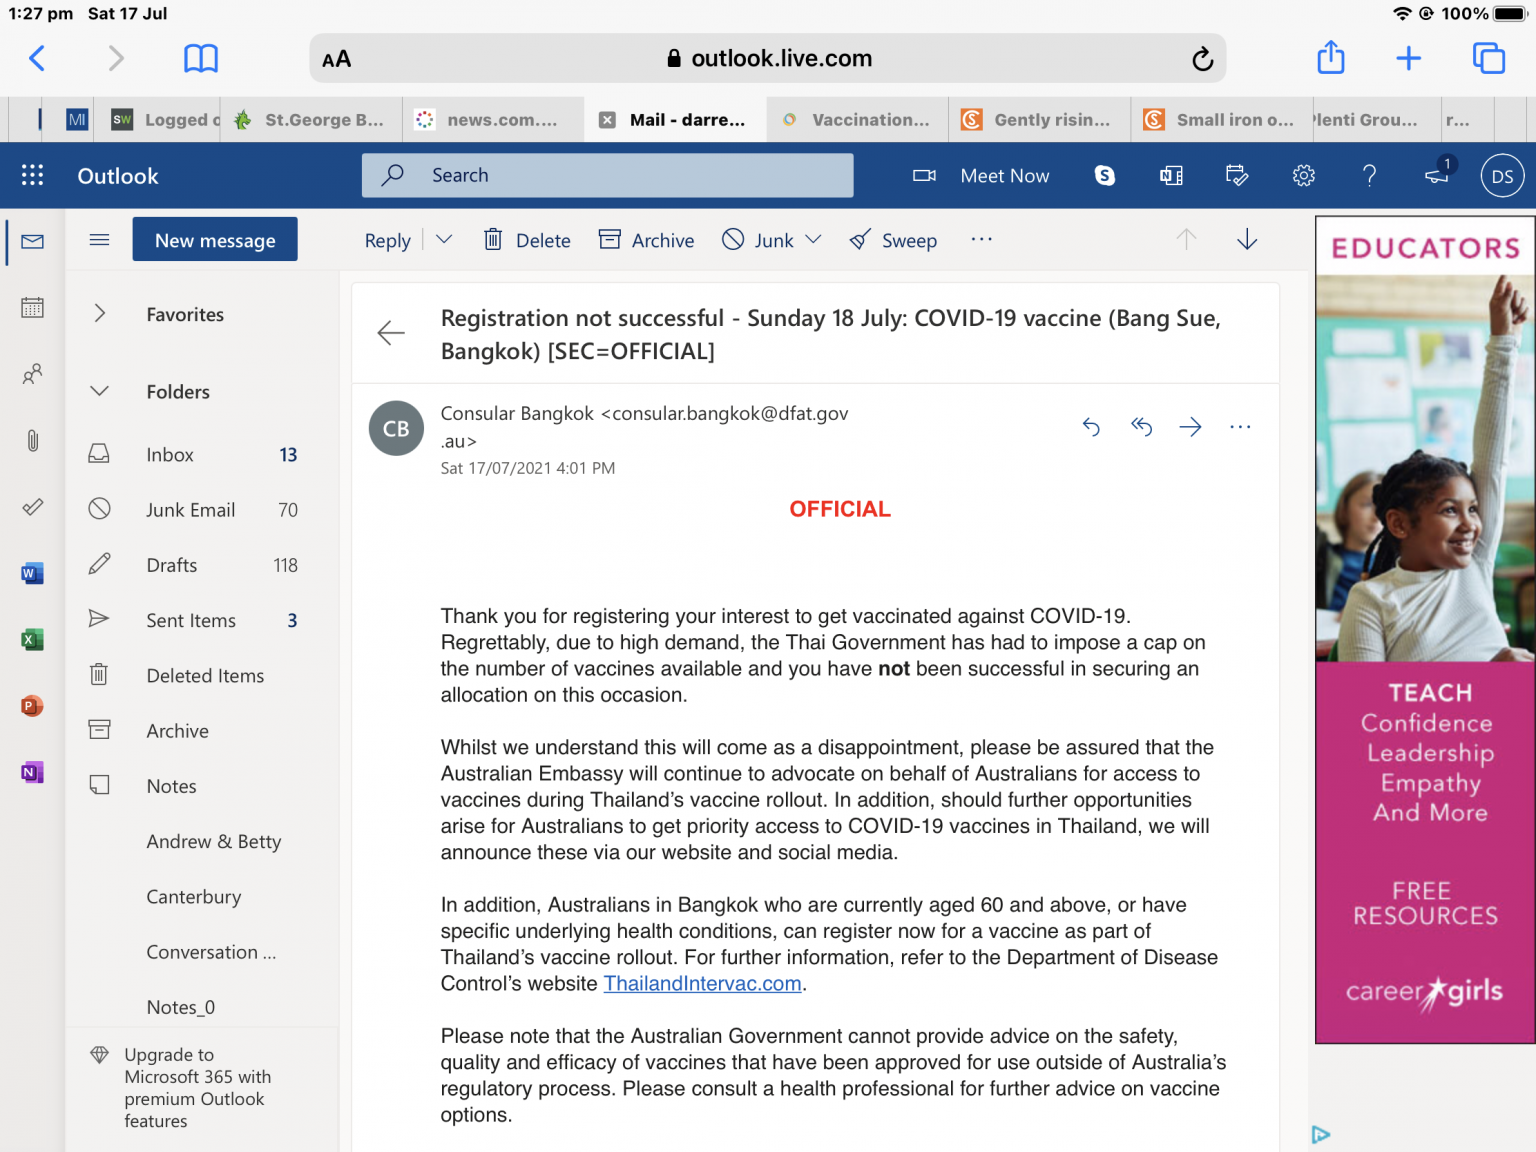Toggle folder pane hamburger button

point(99,239)
